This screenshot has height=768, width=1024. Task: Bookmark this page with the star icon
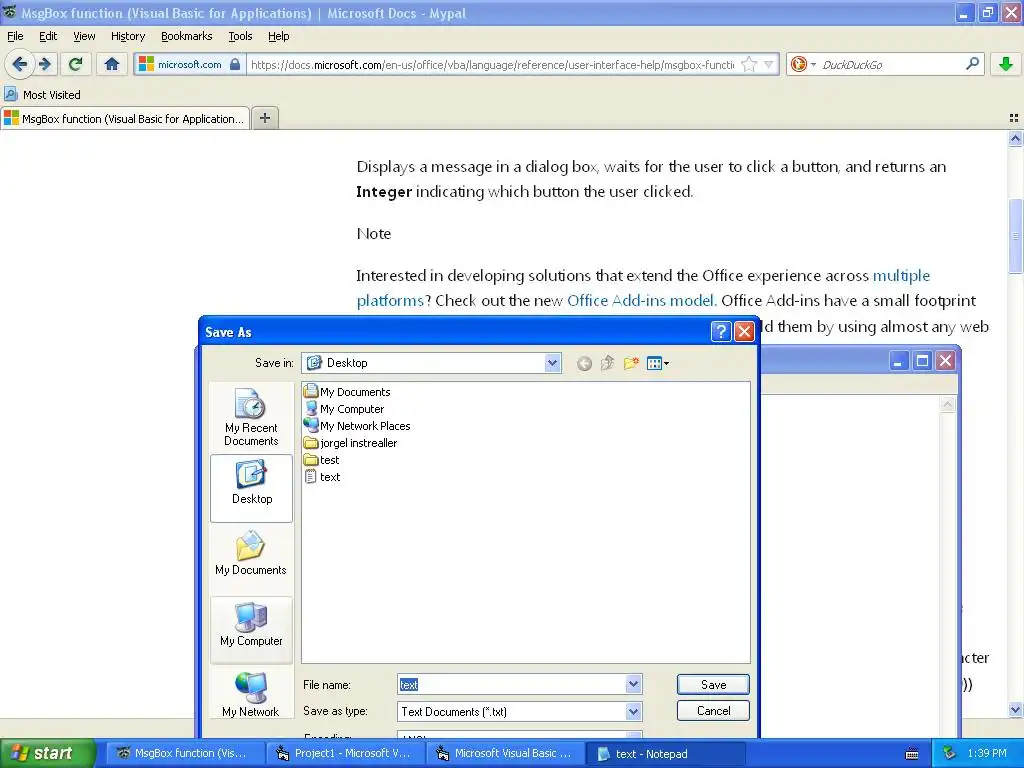pyautogui.click(x=749, y=64)
